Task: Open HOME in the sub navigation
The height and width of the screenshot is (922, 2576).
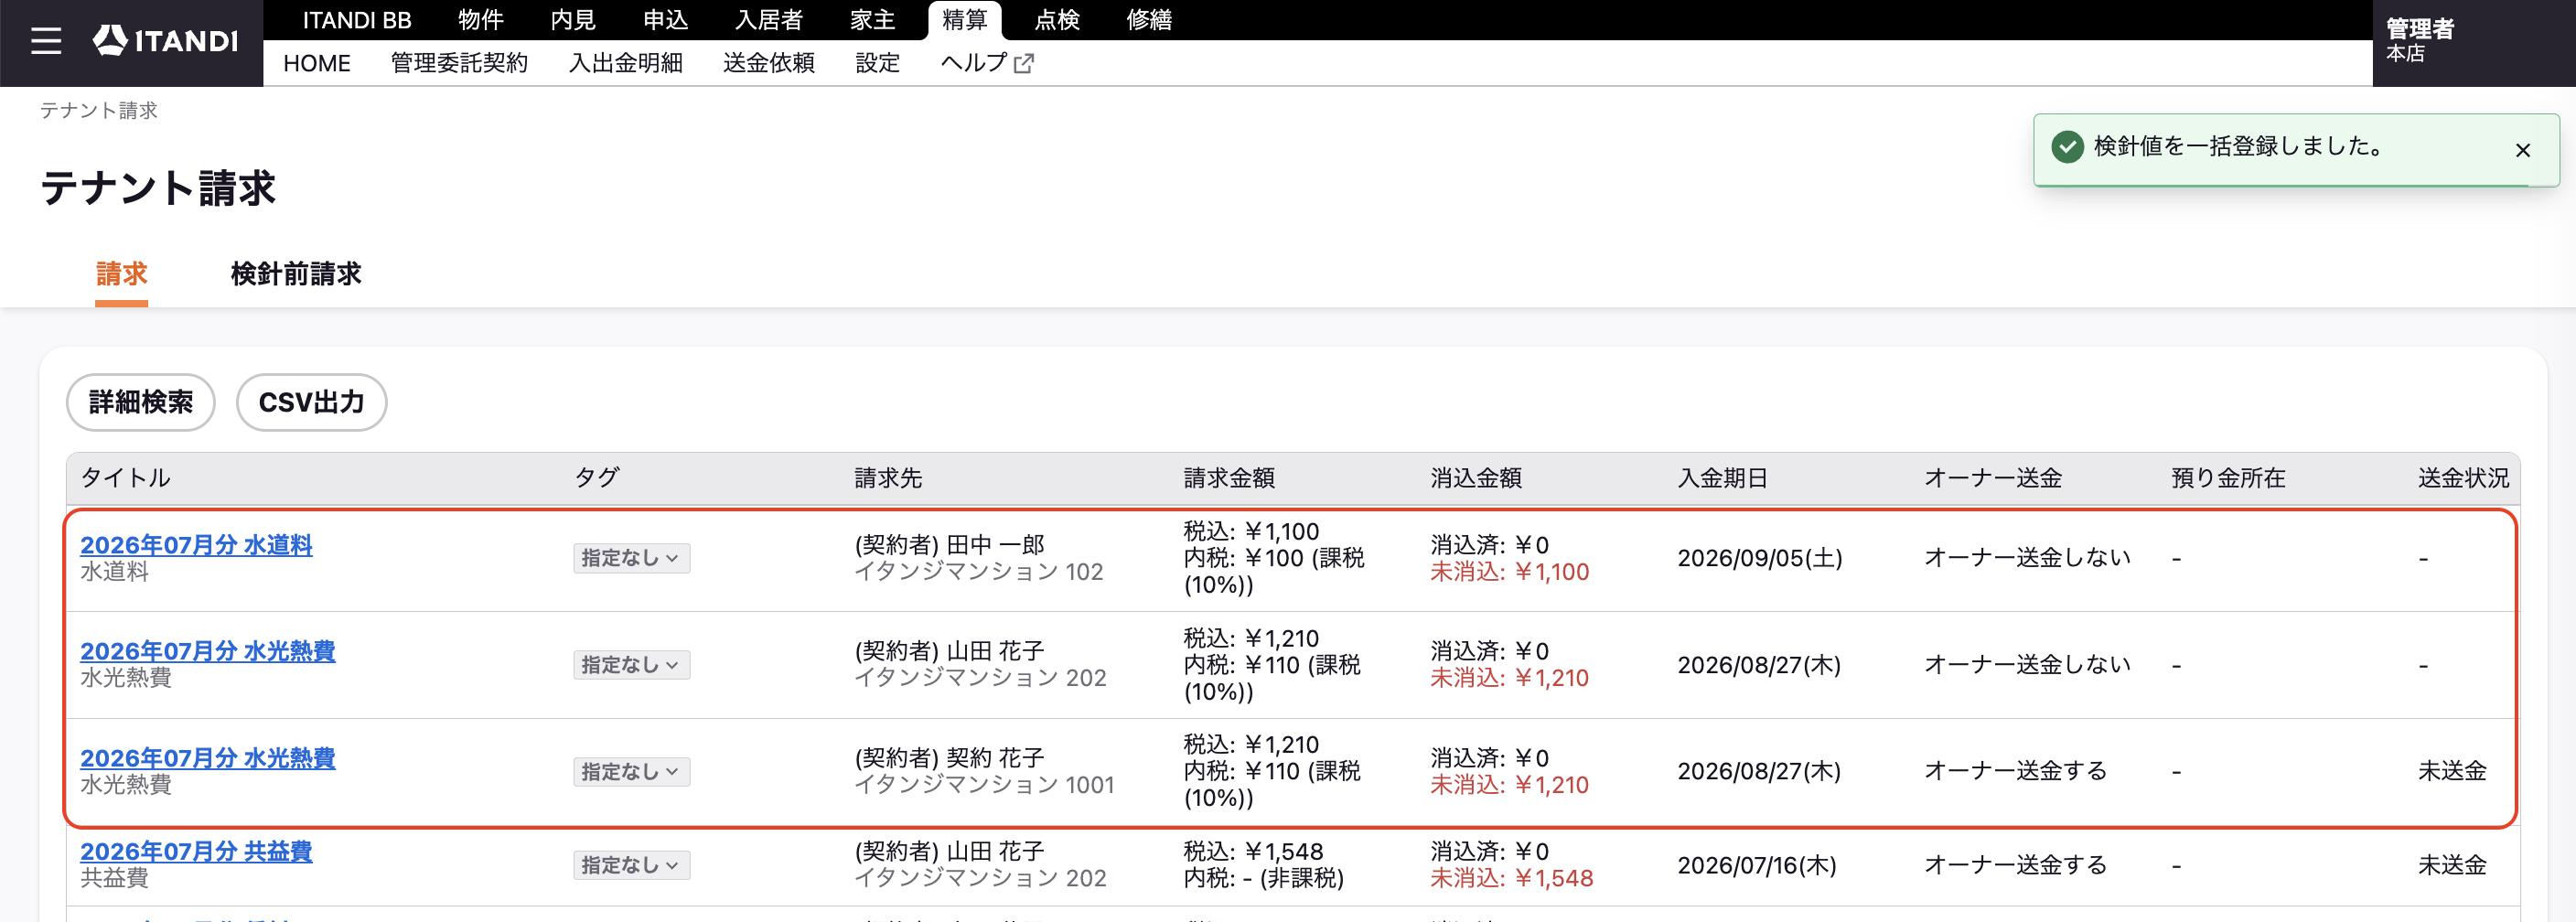Action: 316,63
